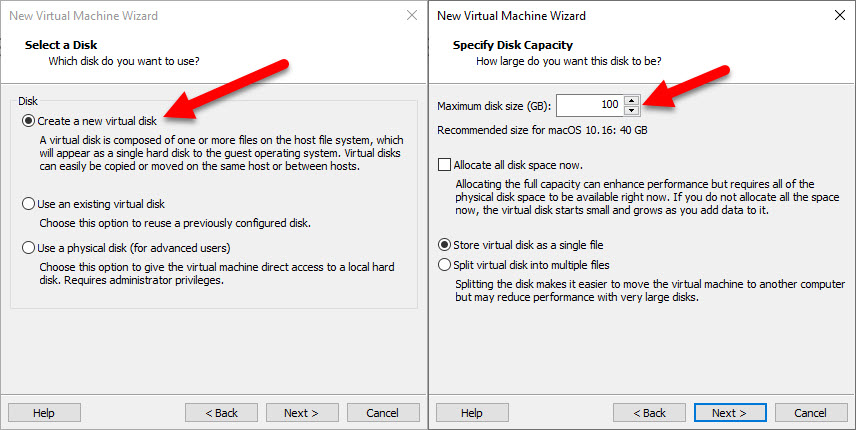Close the Specify Disk Capacity wizard window

tap(840, 15)
